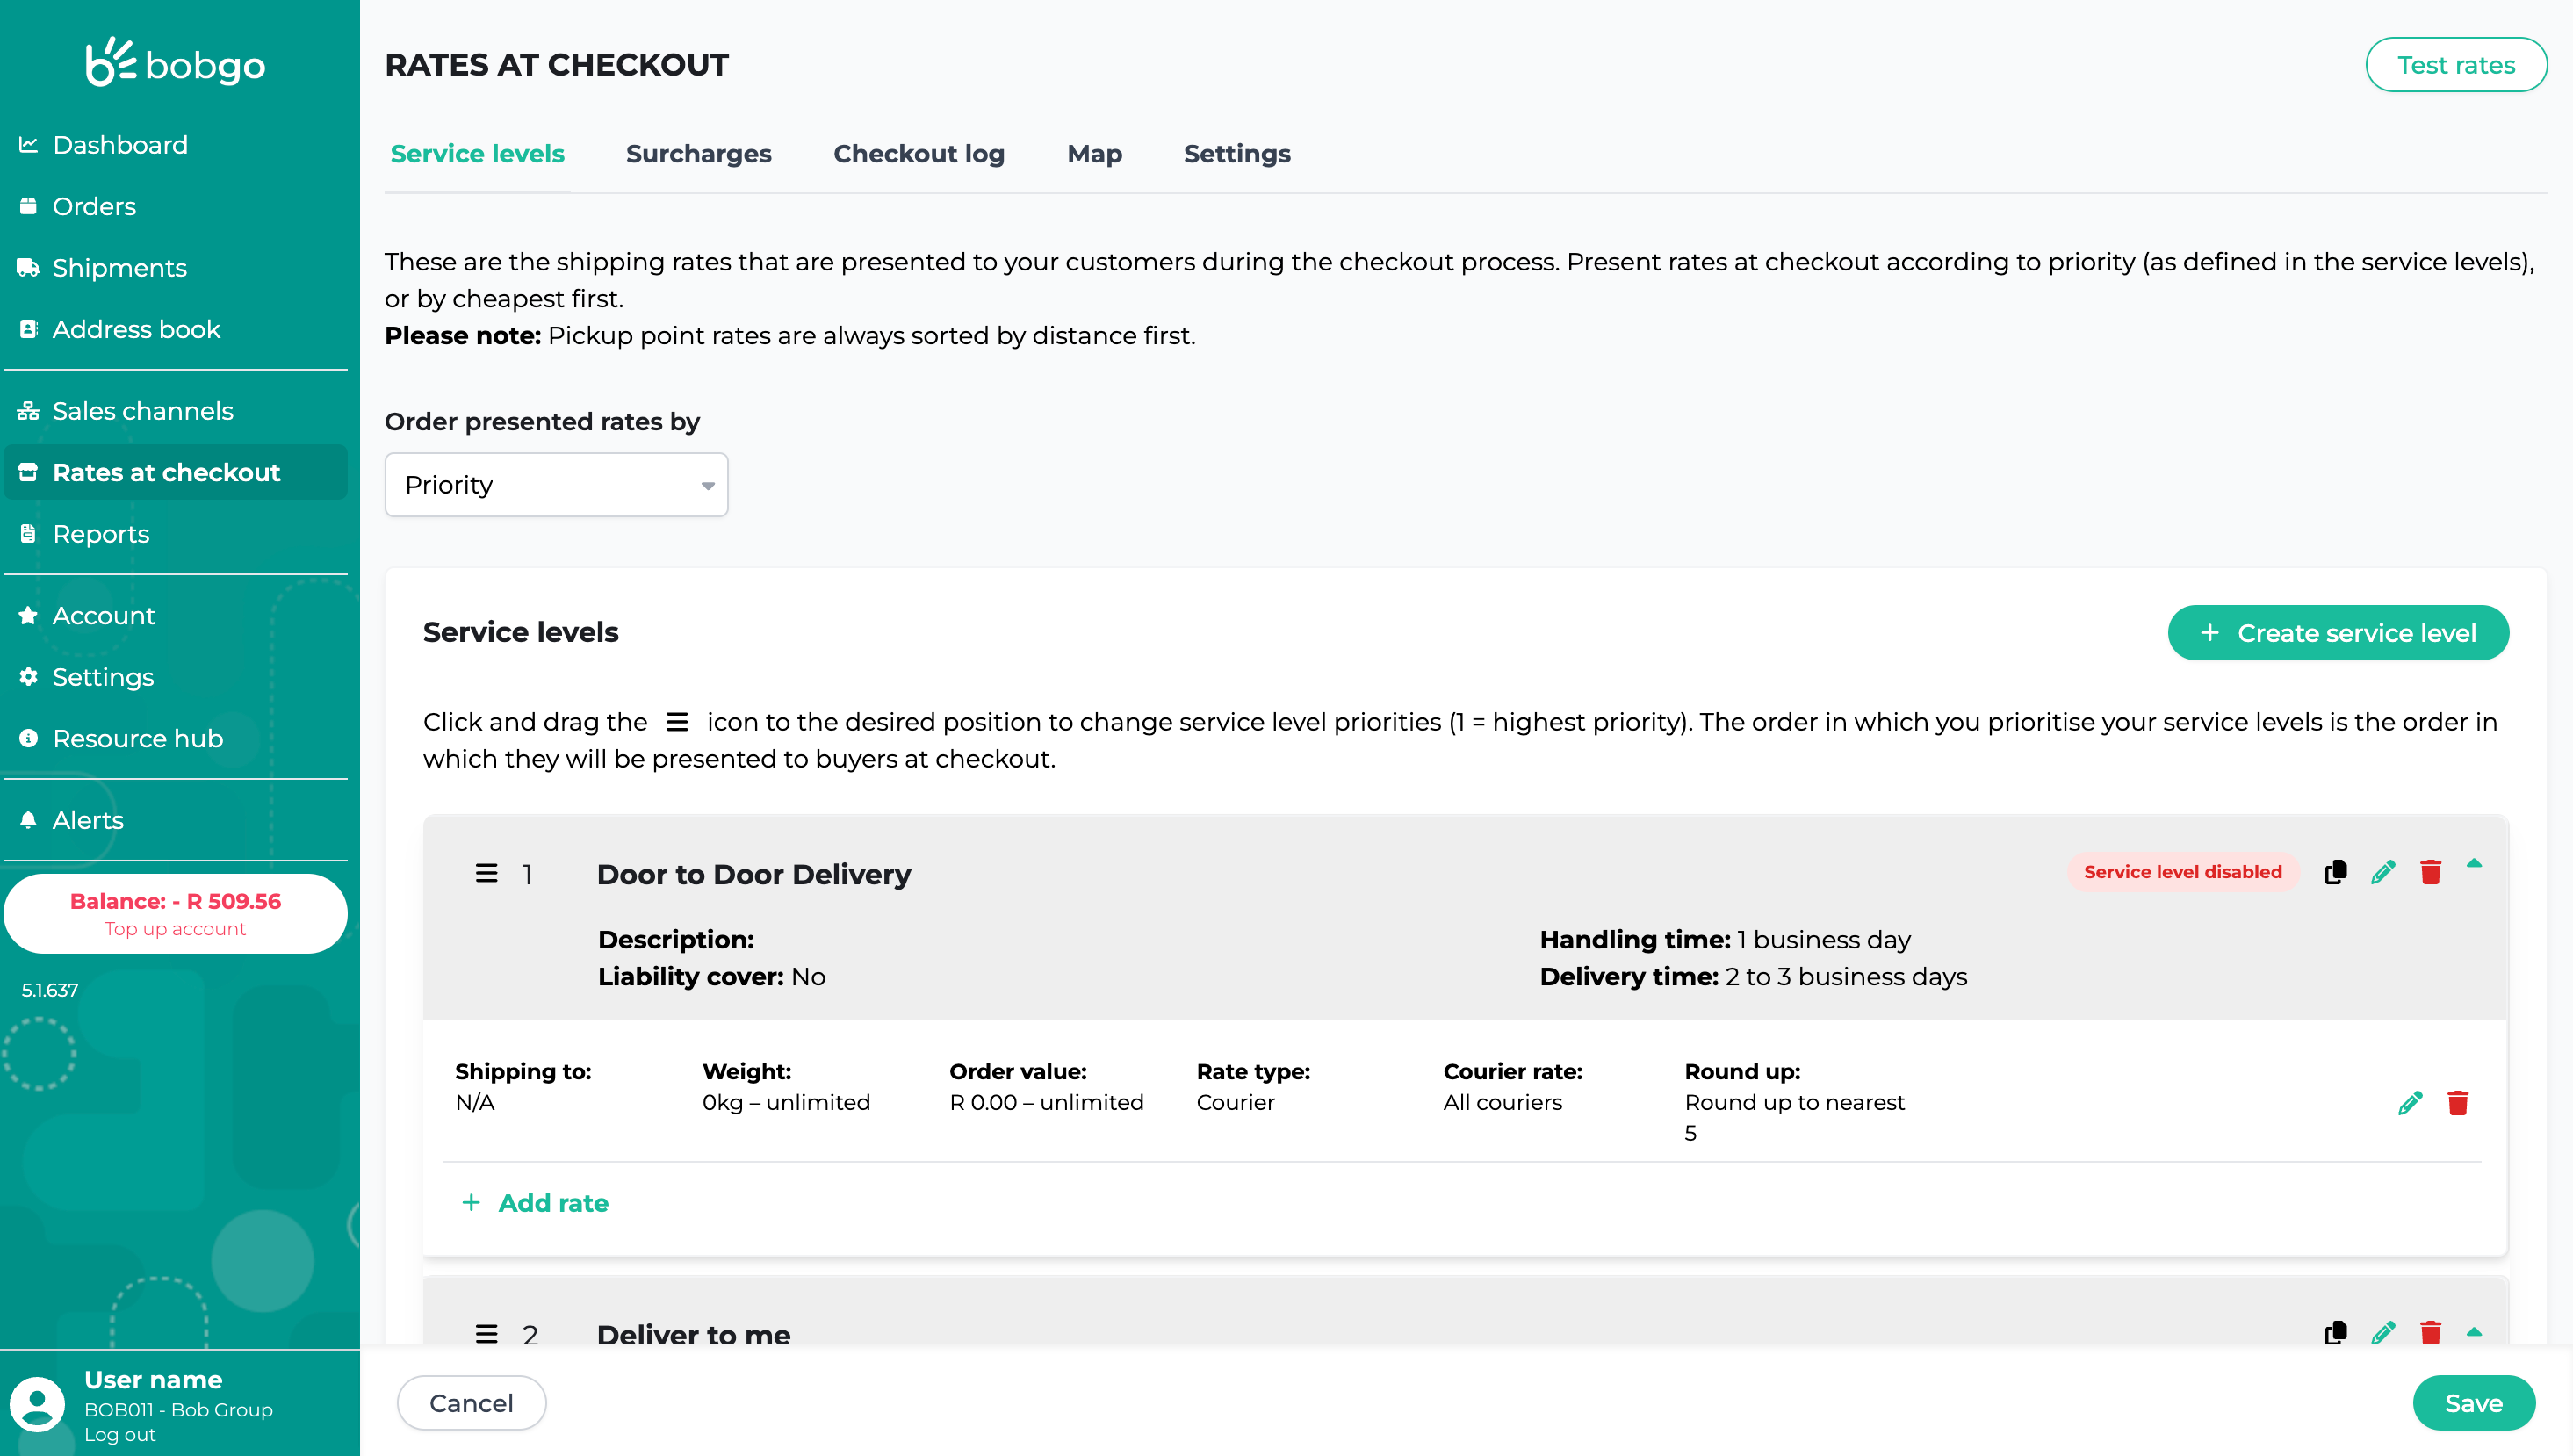Click the Reports document icon
The height and width of the screenshot is (1456, 2573).
coord(28,534)
